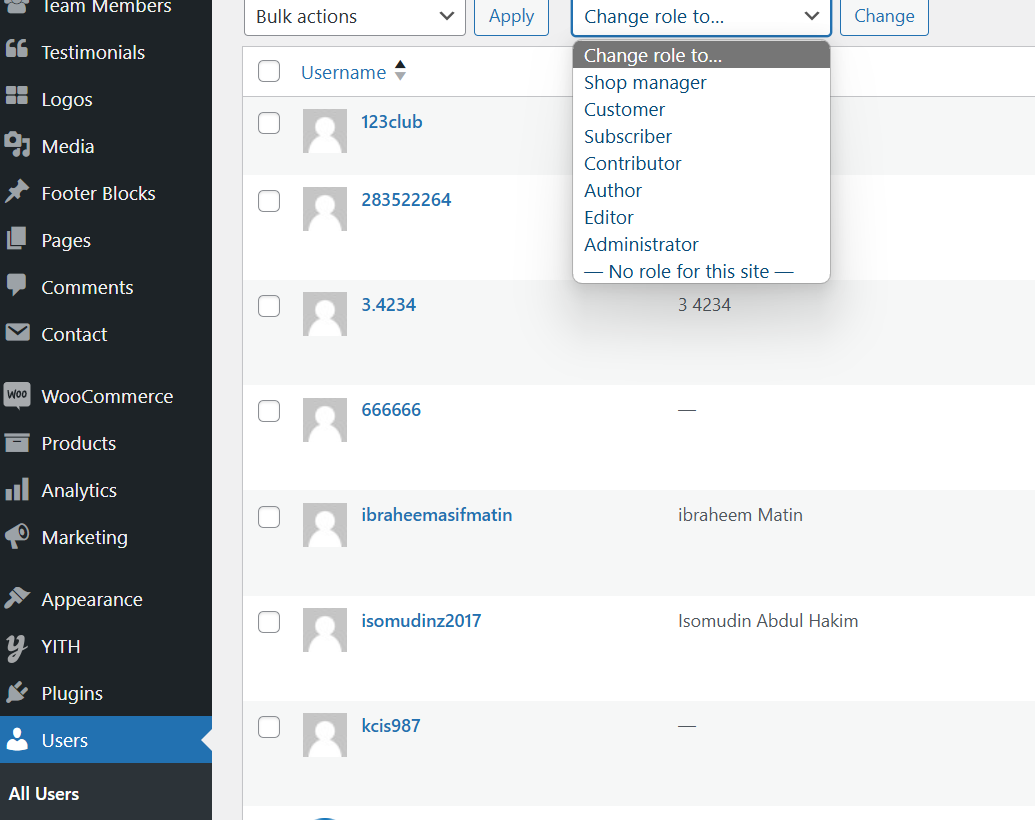Open the Bulk actions dropdown
Image resolution: width=1035 pixels, height=820 pixels.
click(354, 17)
